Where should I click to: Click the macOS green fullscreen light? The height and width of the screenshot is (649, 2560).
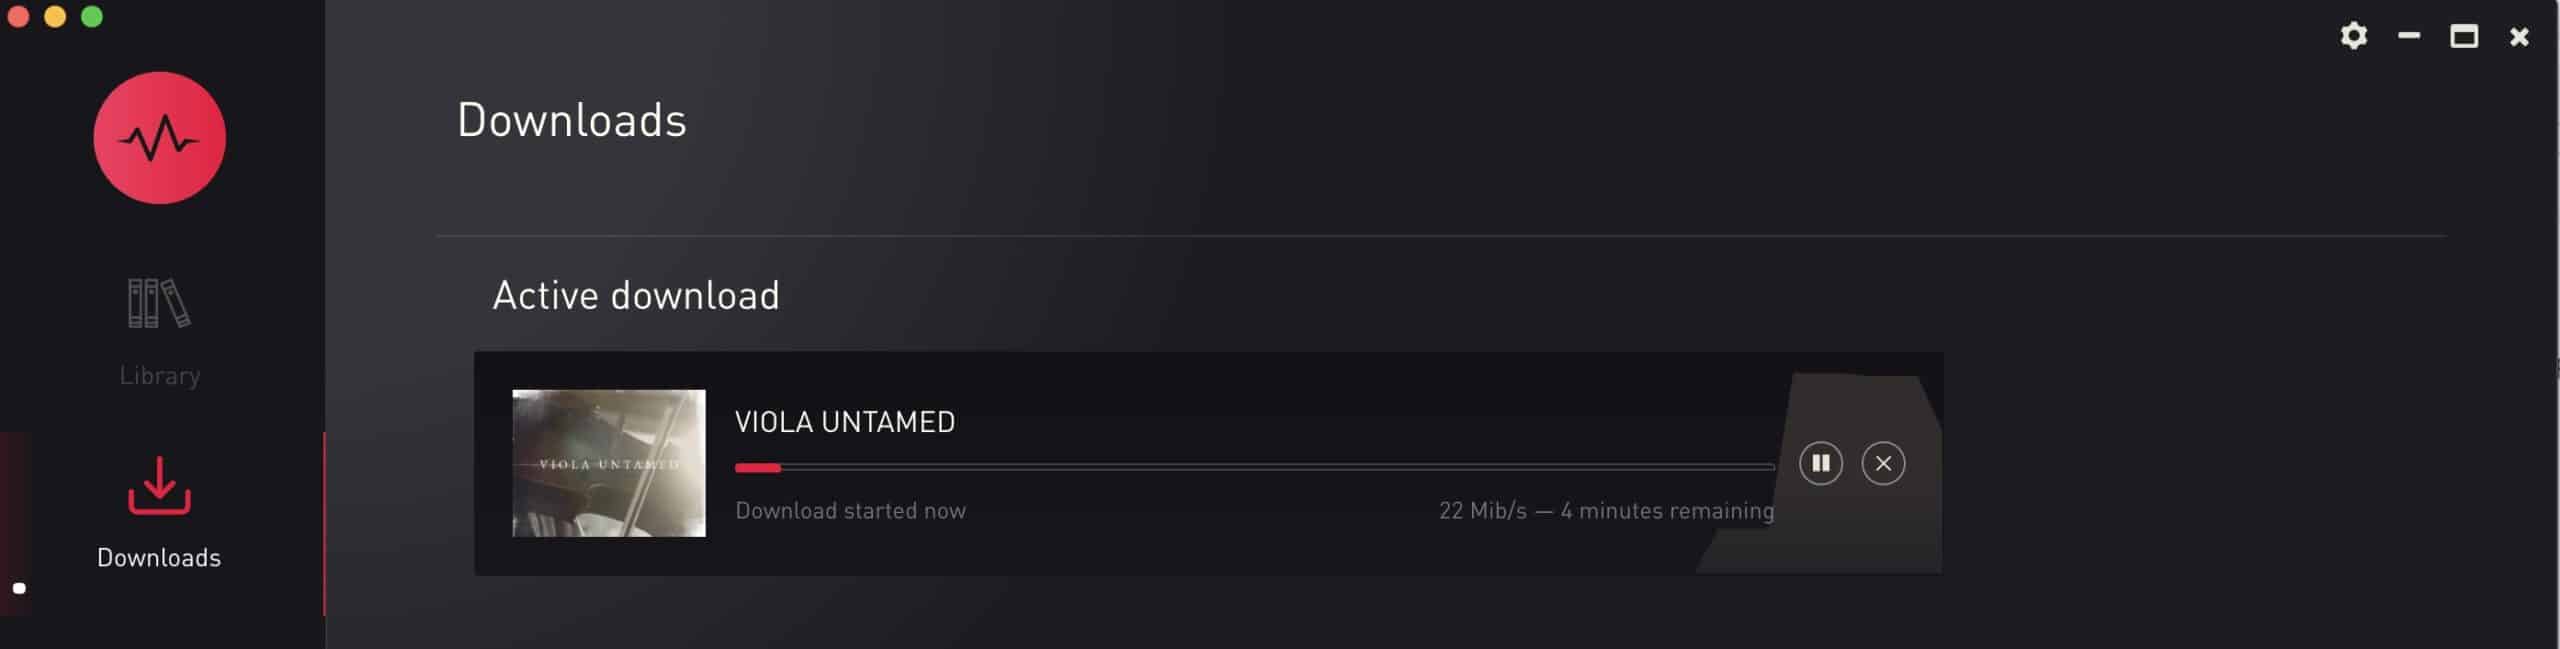[x=92, y=16]
